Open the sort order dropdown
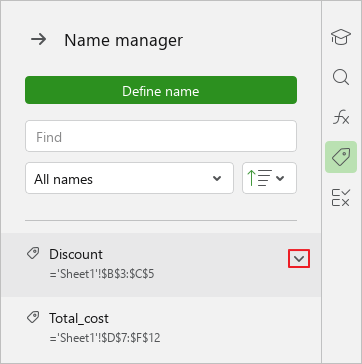 click(x=269, y=178)
